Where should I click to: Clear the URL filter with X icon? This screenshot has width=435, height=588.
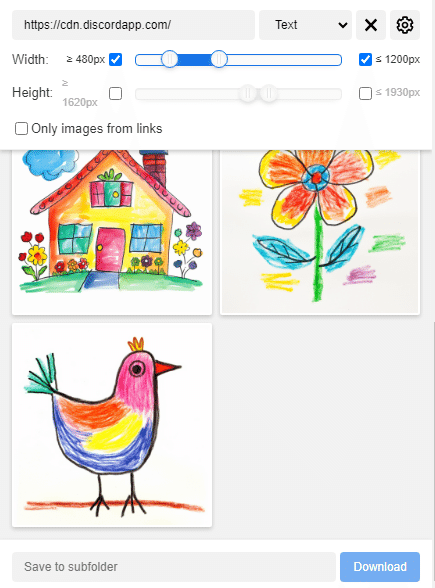click(x=371, y=25)
